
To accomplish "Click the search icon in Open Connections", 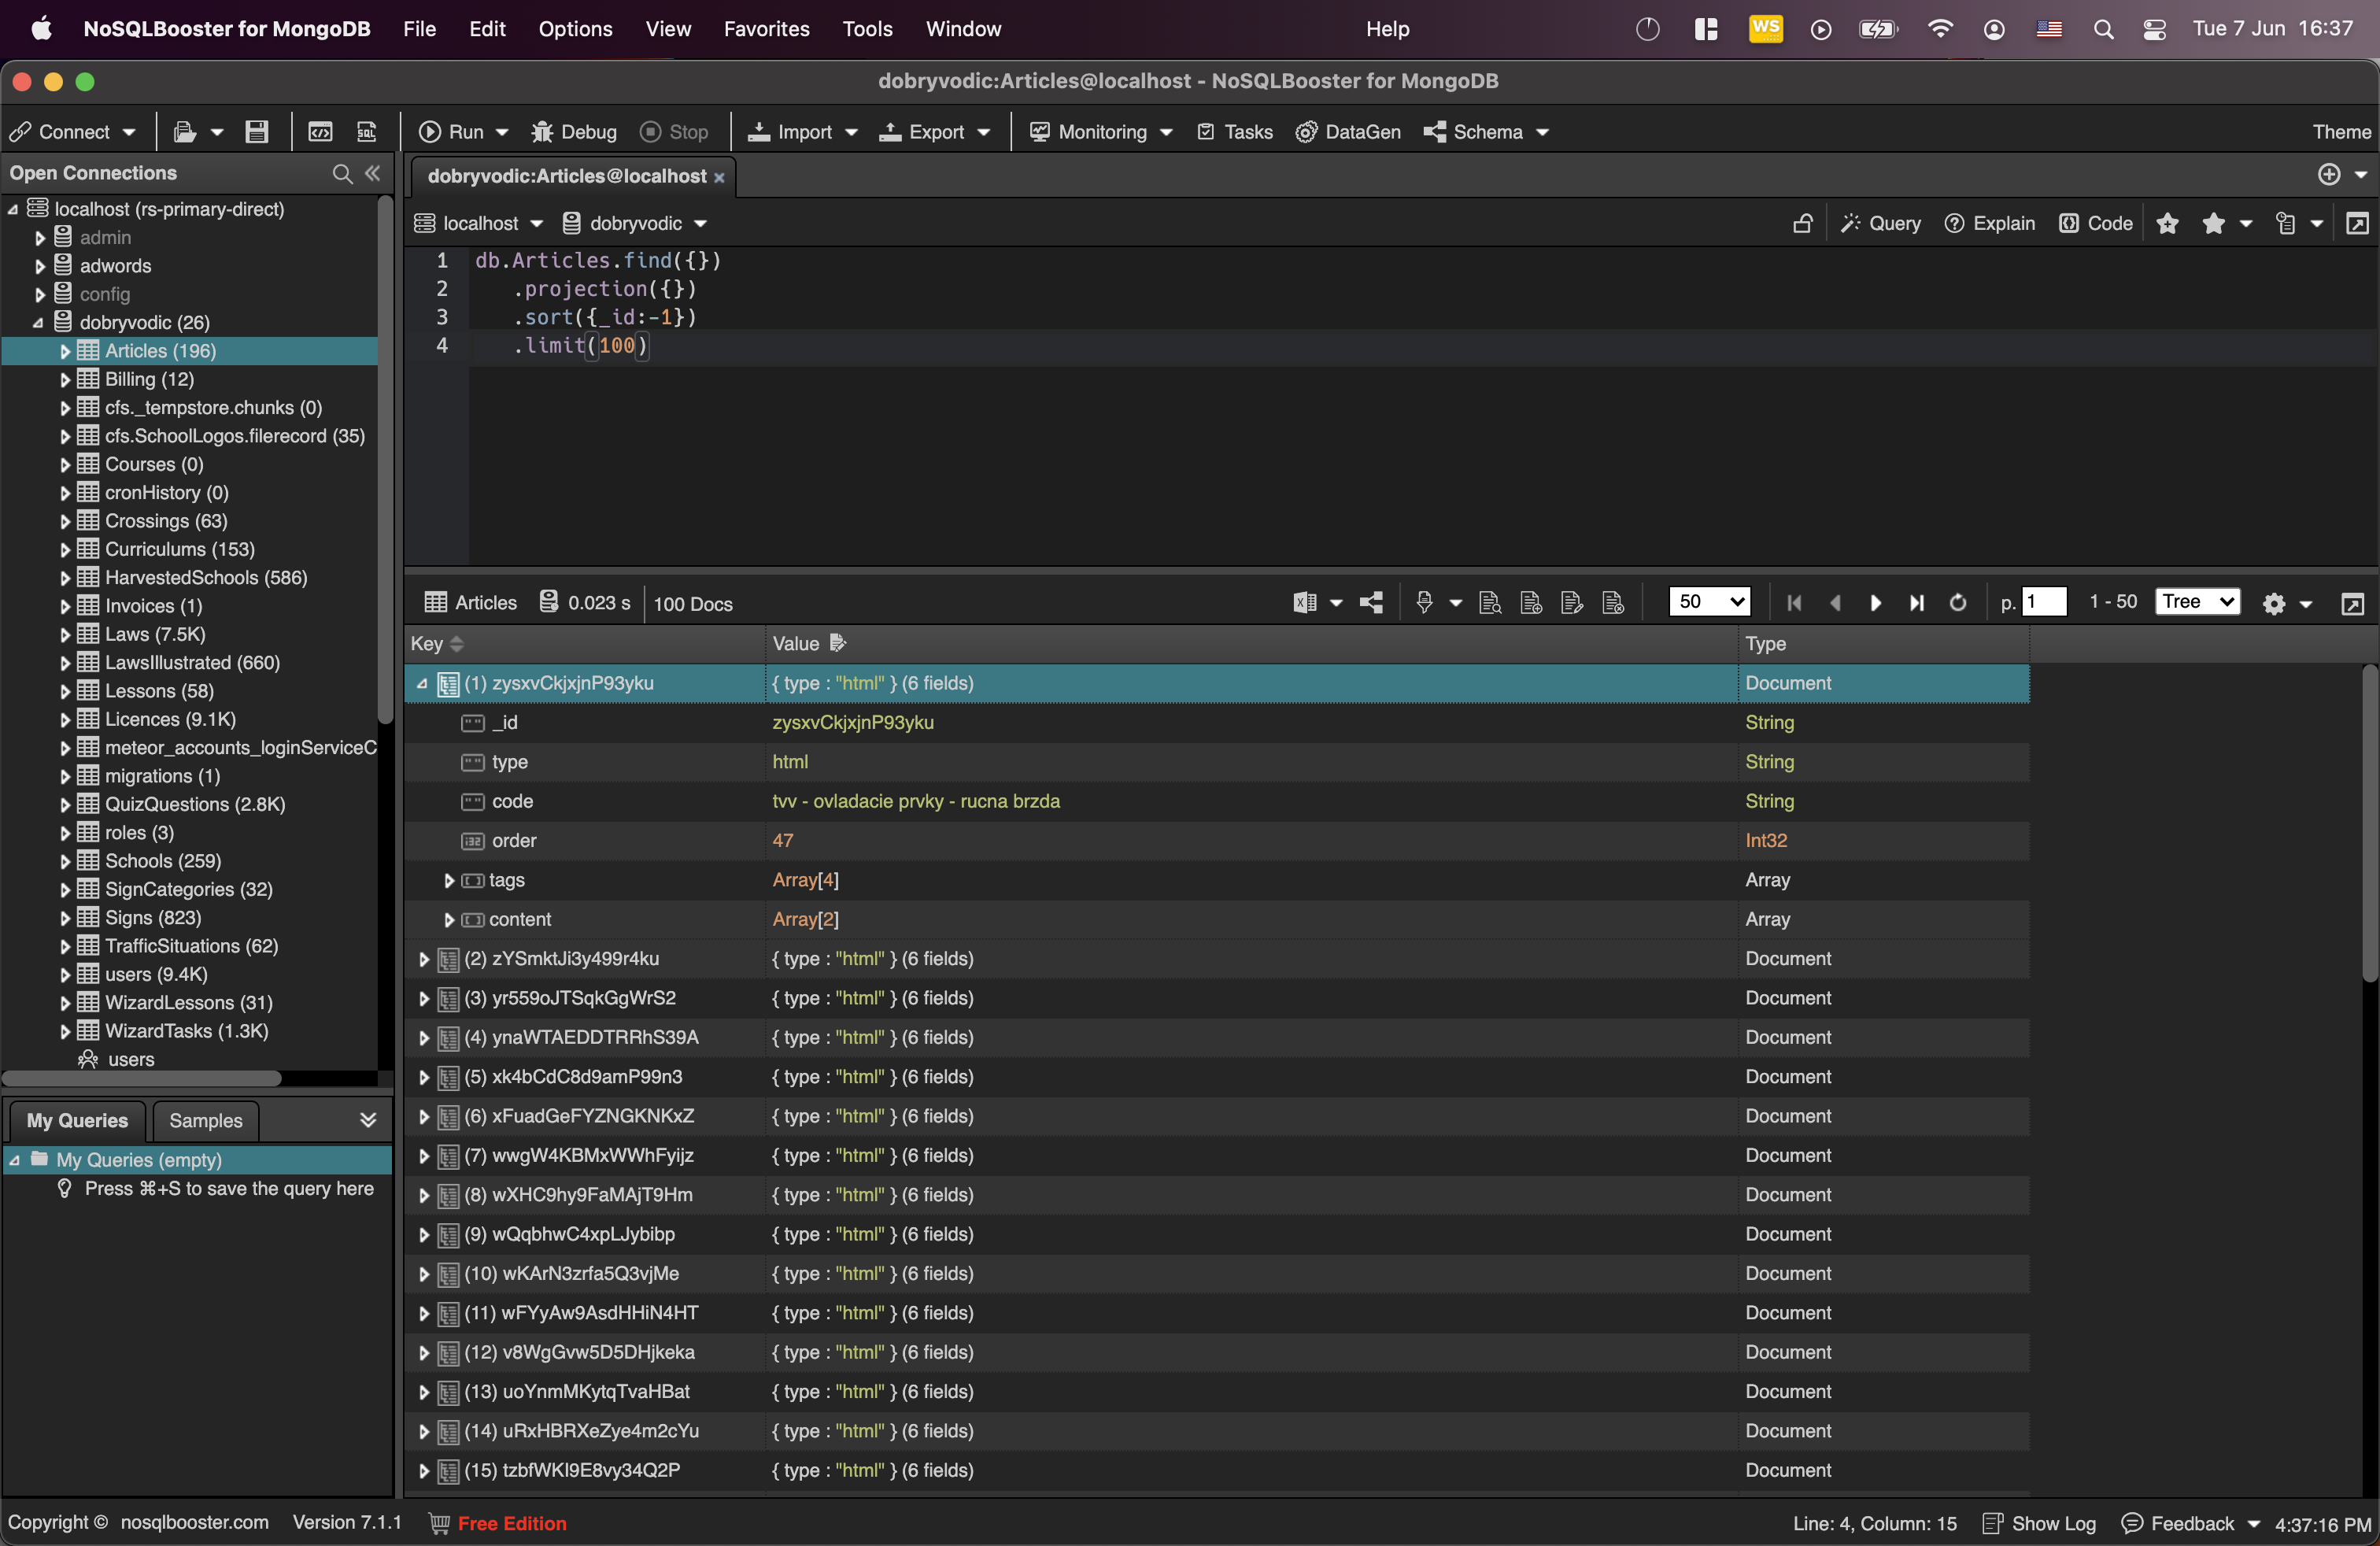I will click(342, 174).
